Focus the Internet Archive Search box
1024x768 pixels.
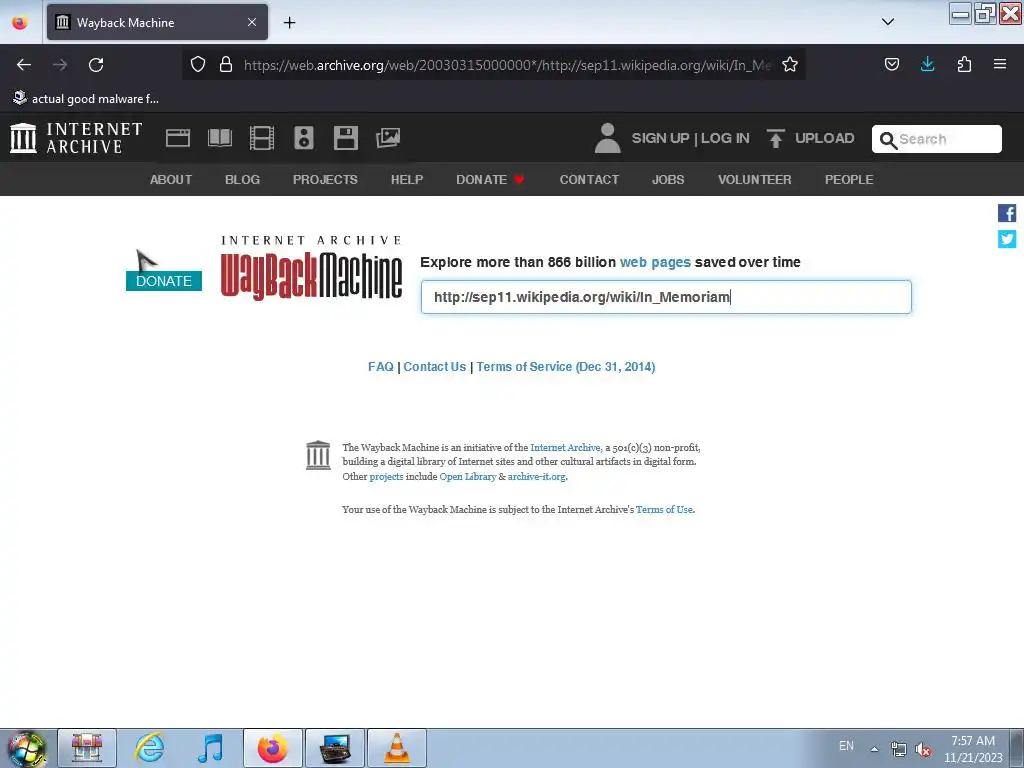click(x=936, y=139)
